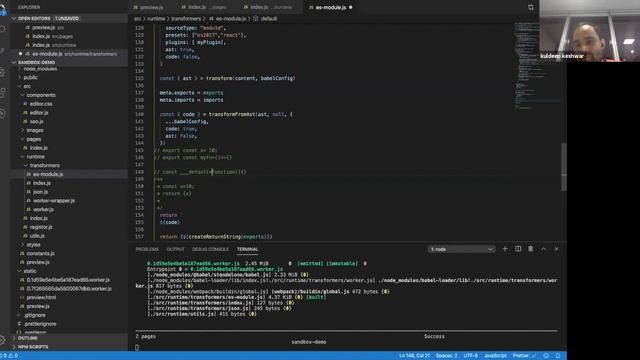
Task: Open utils.js in the explorer
Action: pos(37,236)
